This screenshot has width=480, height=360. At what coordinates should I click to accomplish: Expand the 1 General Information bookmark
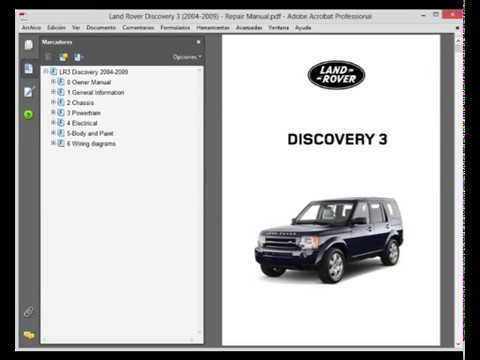pos(53,92)
